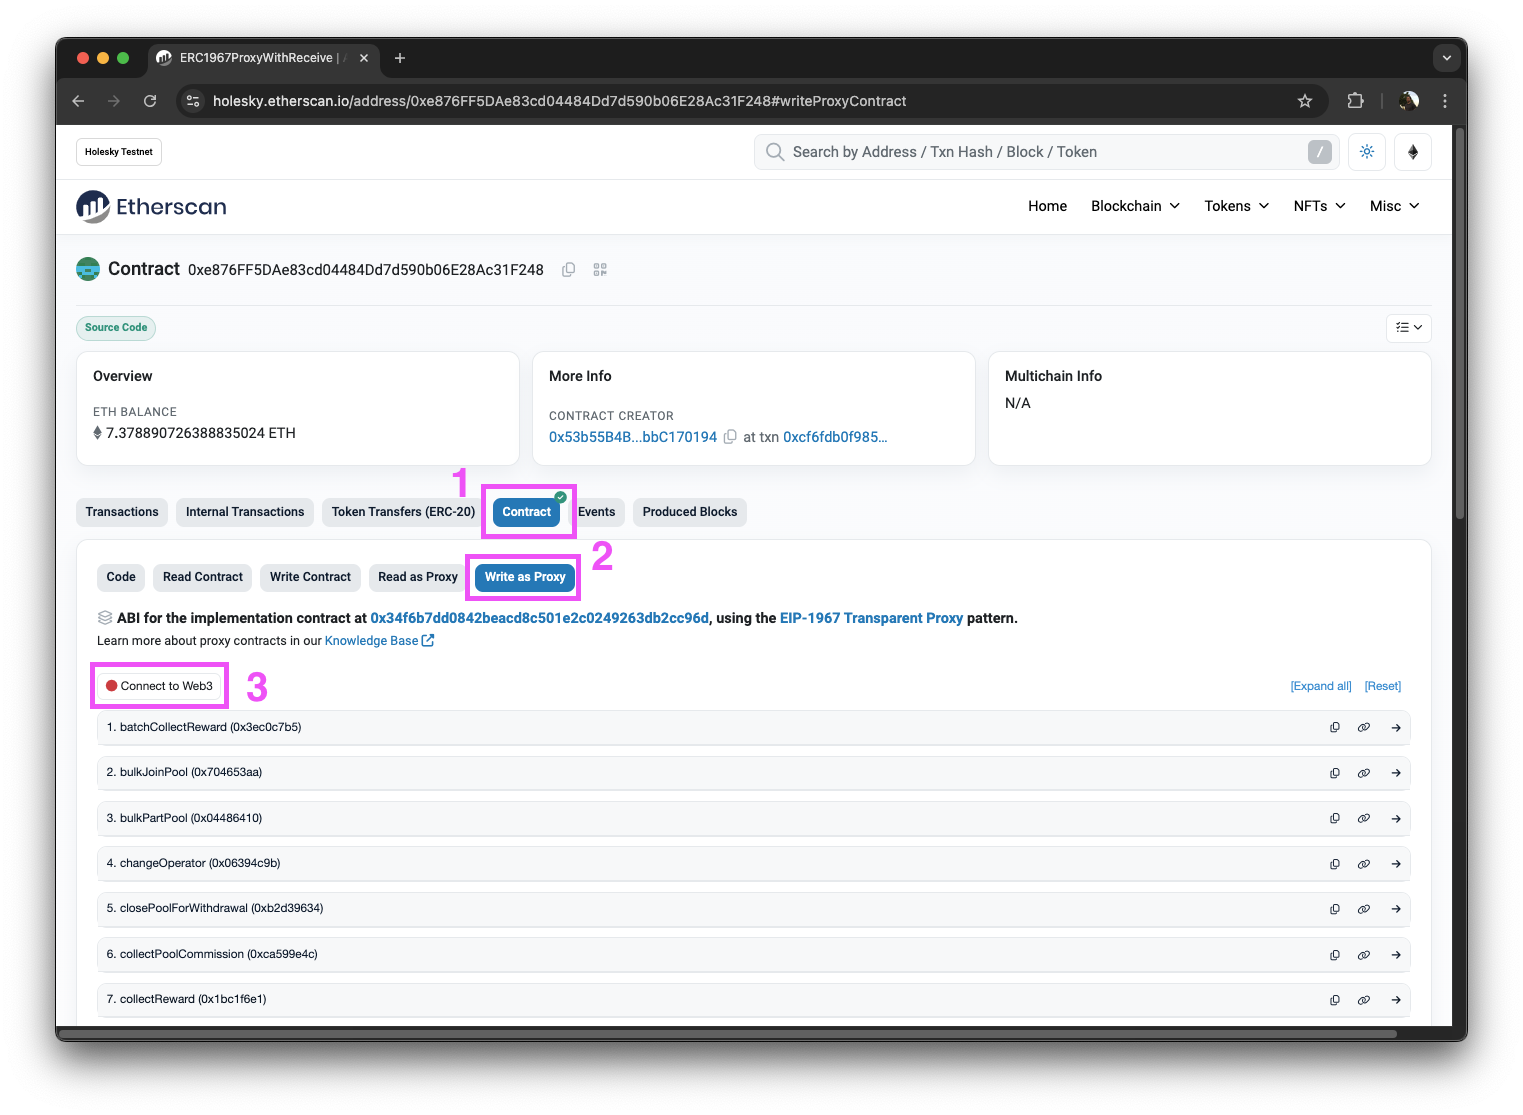Open the Knowledge Base link
This screenshot has width=1523, height=1115.
pos(379,641)
